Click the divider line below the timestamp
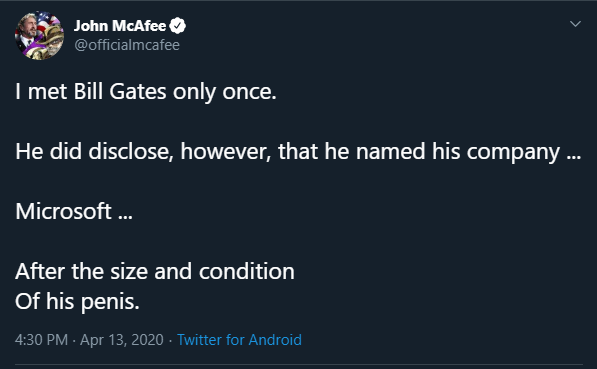This screenshot has height=369, width=597. 299,364
